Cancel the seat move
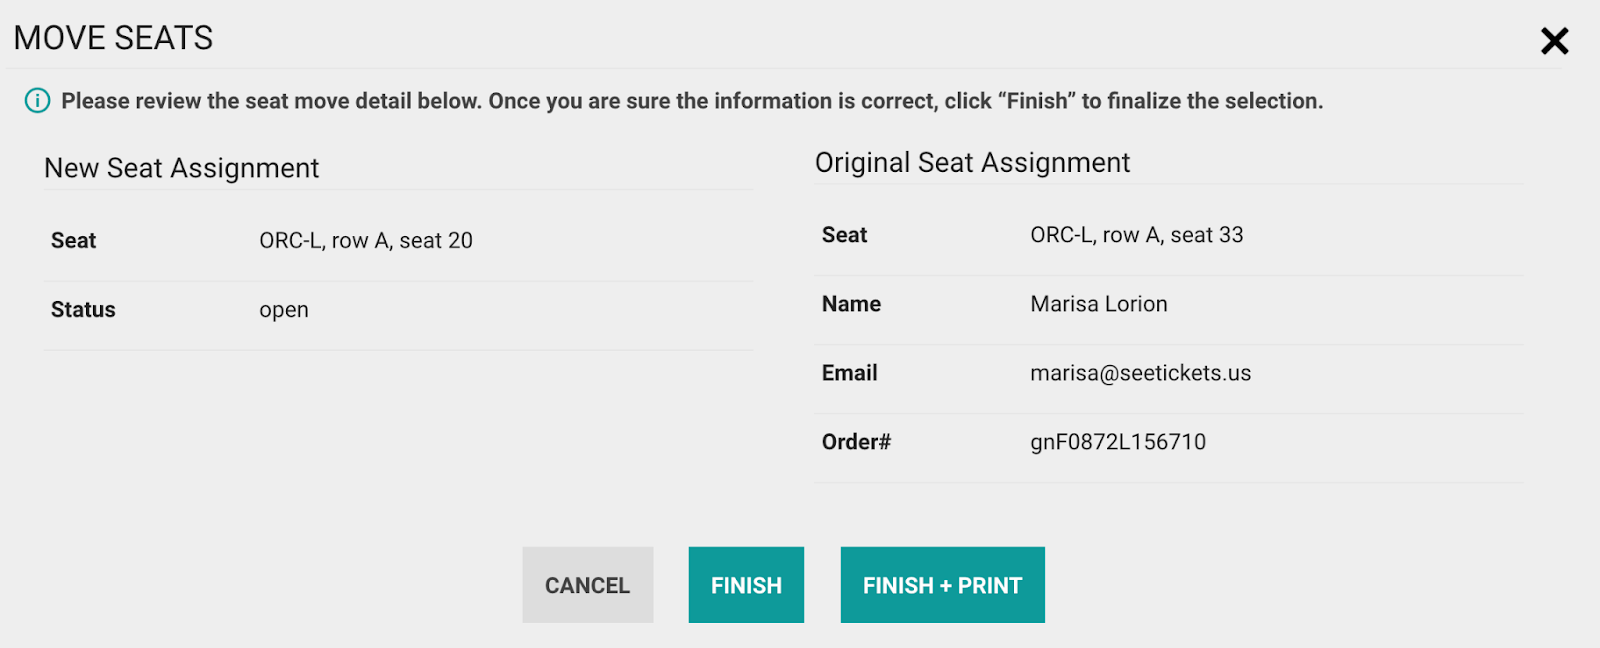 pos(588,585)
